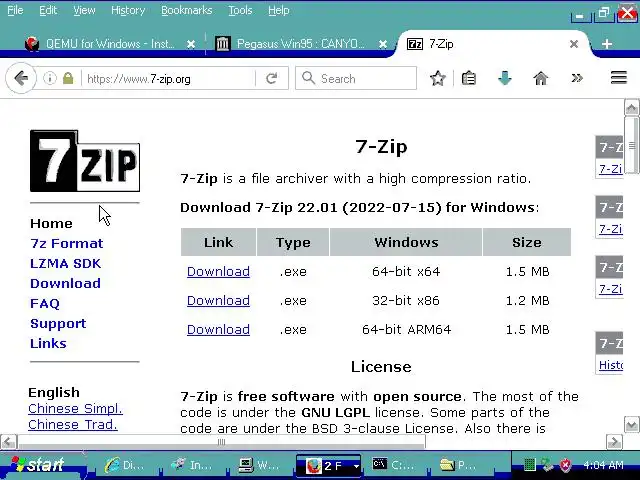This screenshot has height=480, width=640.
Task: Click the vertical scrollbar down arrow
Action: 631,425
